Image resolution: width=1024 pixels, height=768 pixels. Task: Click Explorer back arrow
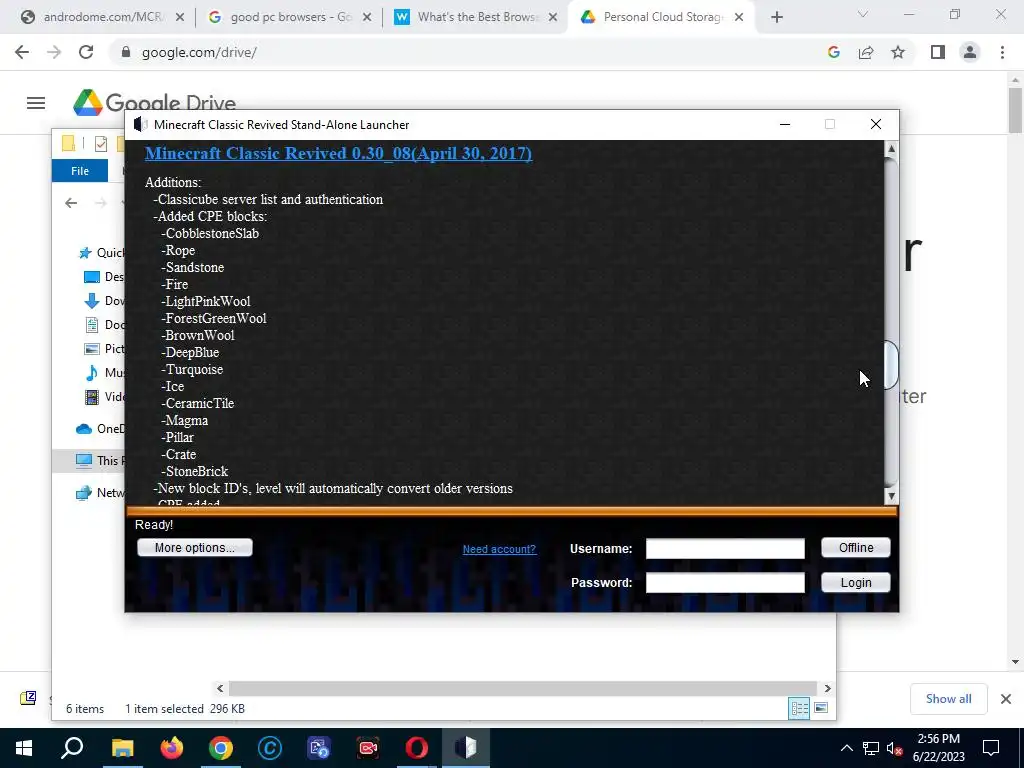click(x=71, y=203)
